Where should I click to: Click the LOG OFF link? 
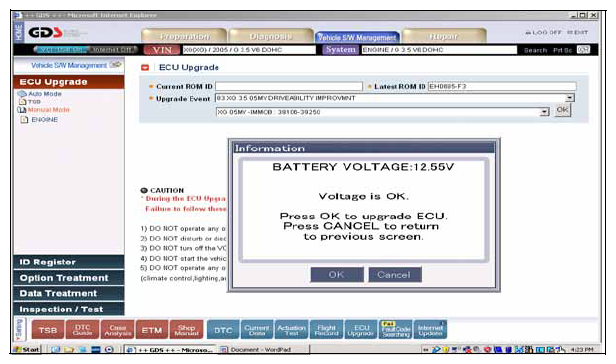click(544, 32)
